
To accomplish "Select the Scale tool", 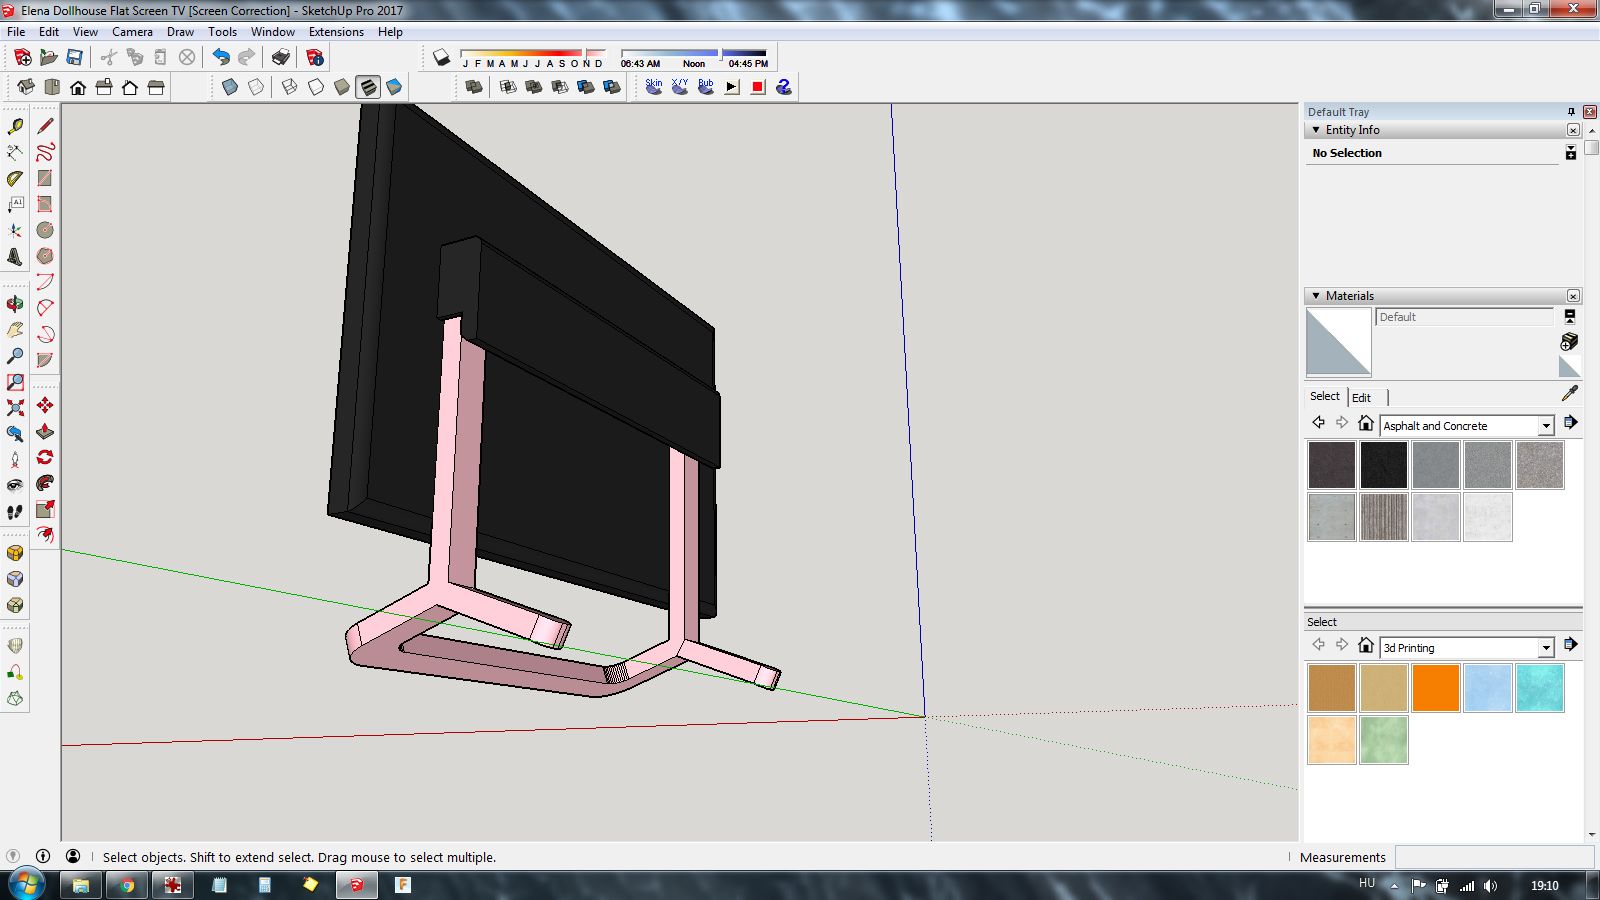I will pos(45,509).
